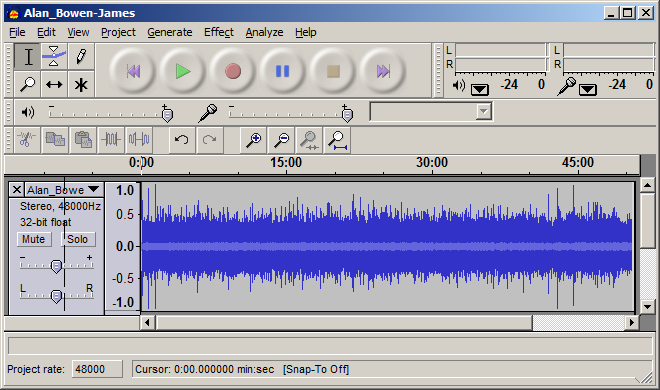Viewport: 660px width, 390px height.
Task: Open the Project menu
Action: click(118, 32)
